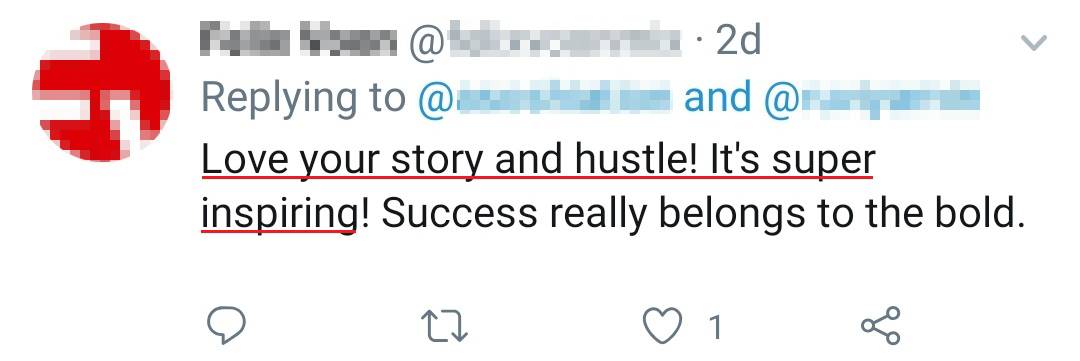View the like count showing 1
Viewport: 1080px width, 361px height.
point(716,327)
